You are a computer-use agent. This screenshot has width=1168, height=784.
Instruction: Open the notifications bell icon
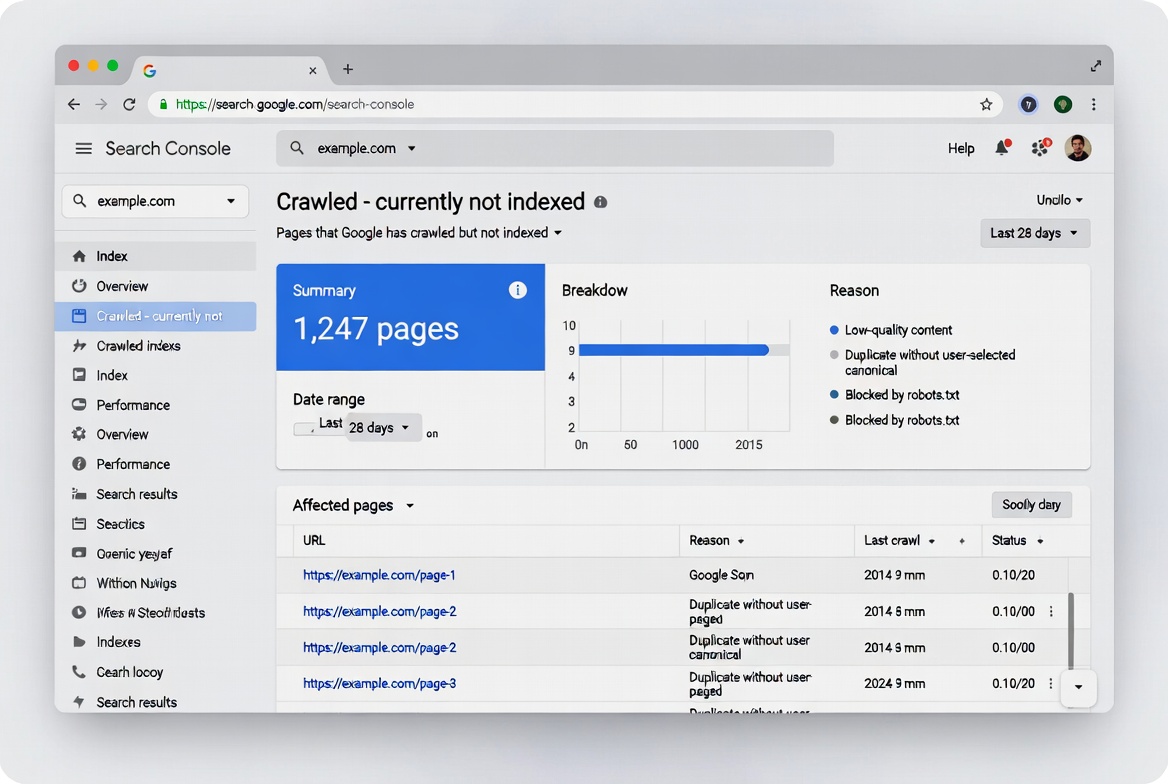pyautogui.click(x=1002, y=148)
